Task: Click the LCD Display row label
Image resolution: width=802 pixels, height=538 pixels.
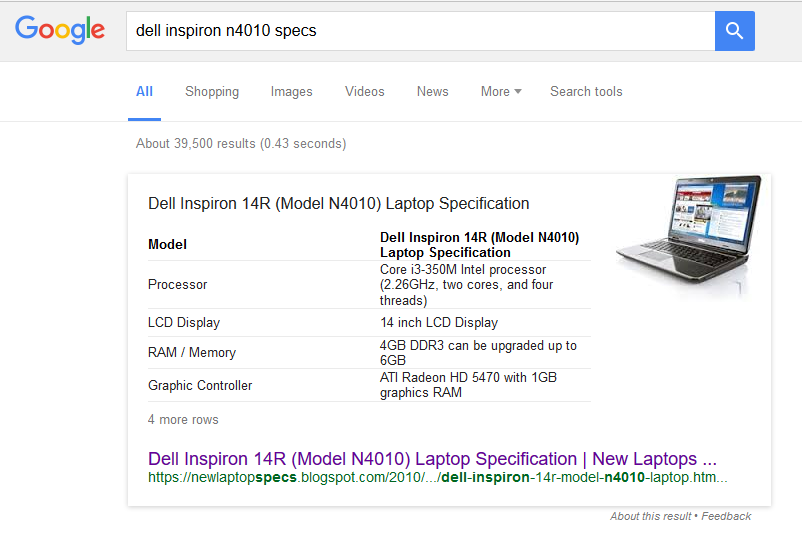Action: (x=184, y=323)
